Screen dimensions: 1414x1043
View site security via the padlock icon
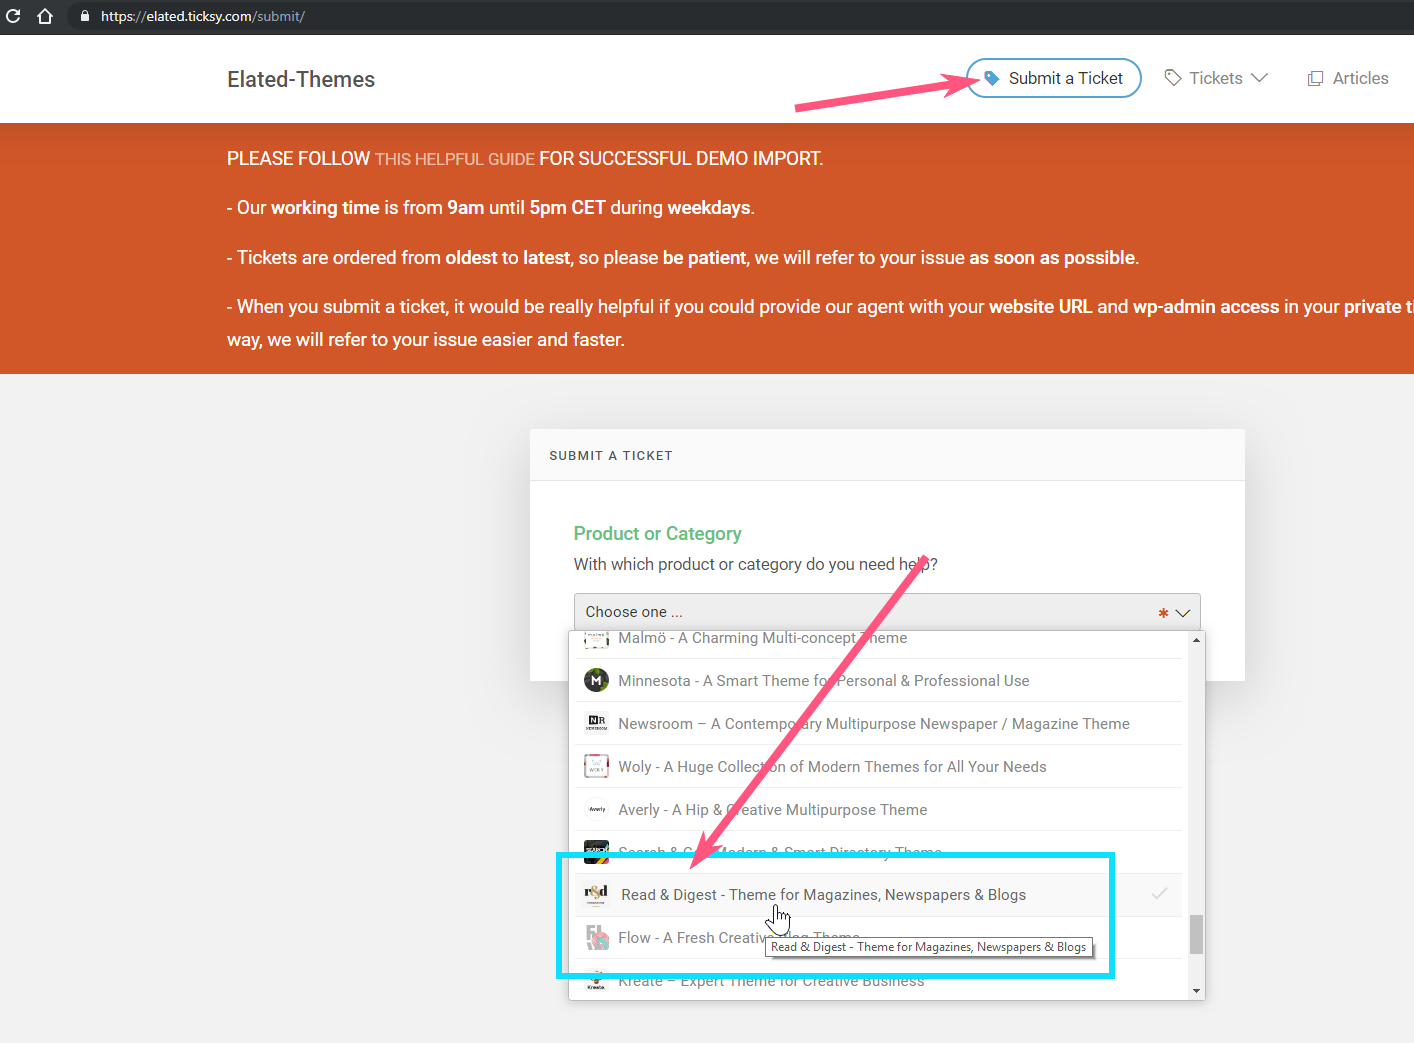(84, 16)
